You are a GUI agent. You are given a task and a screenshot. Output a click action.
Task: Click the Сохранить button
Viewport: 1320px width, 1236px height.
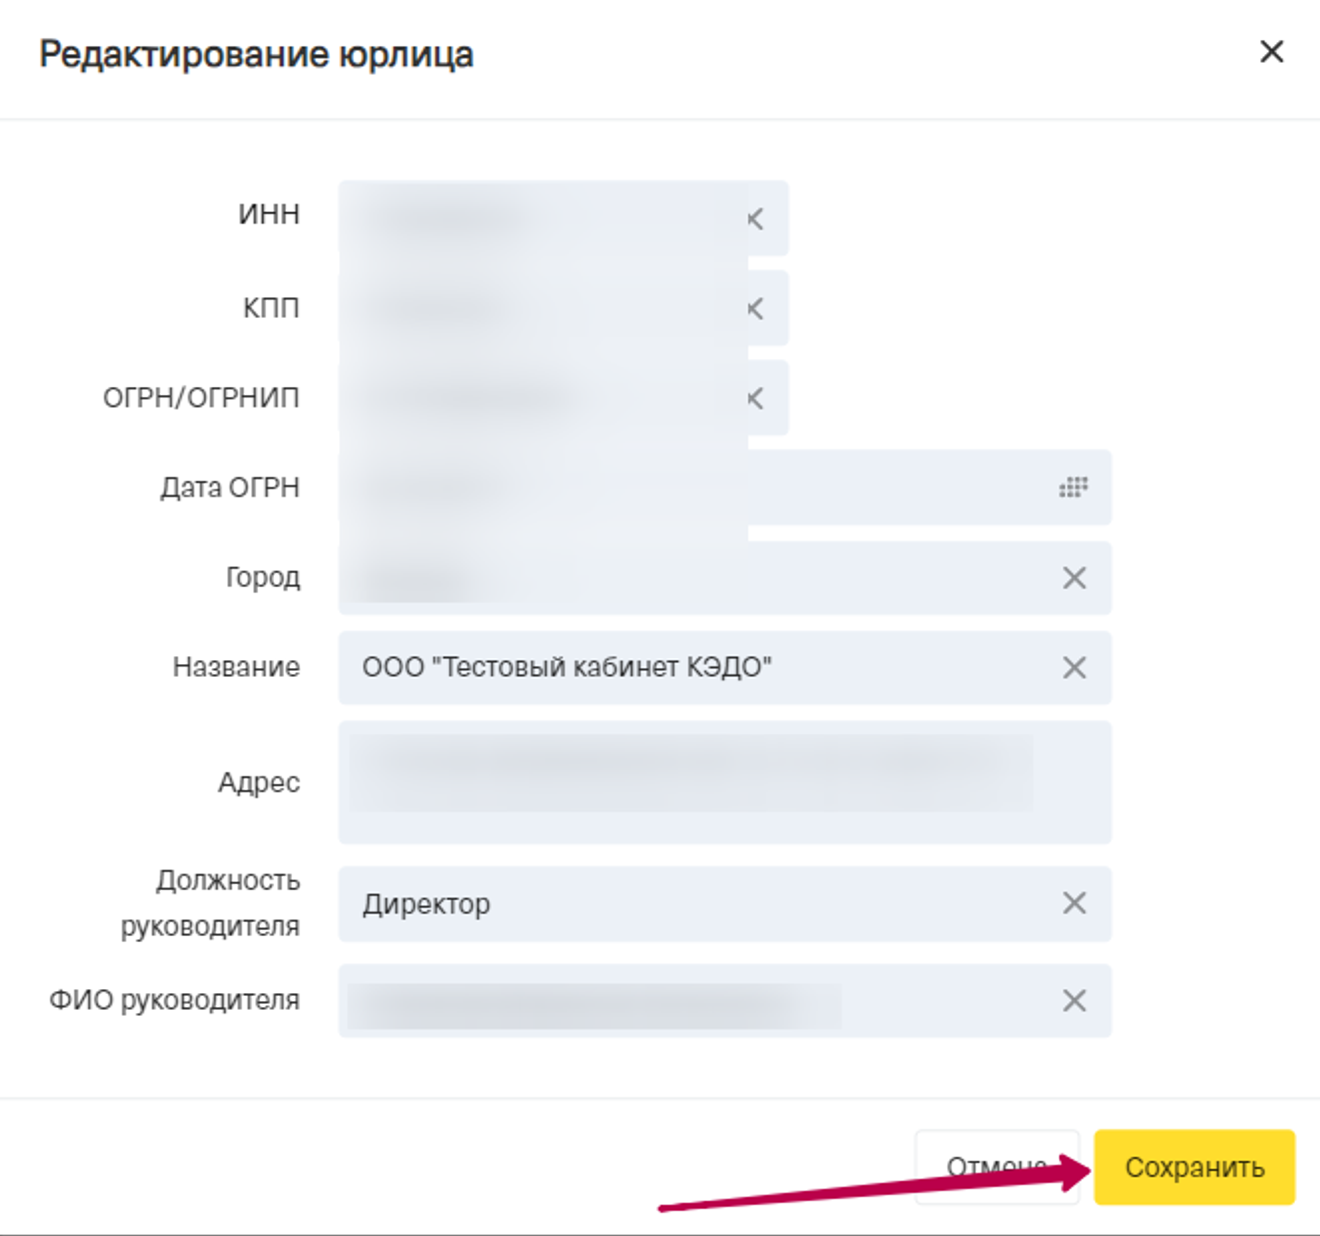tap(1194, 1167)
